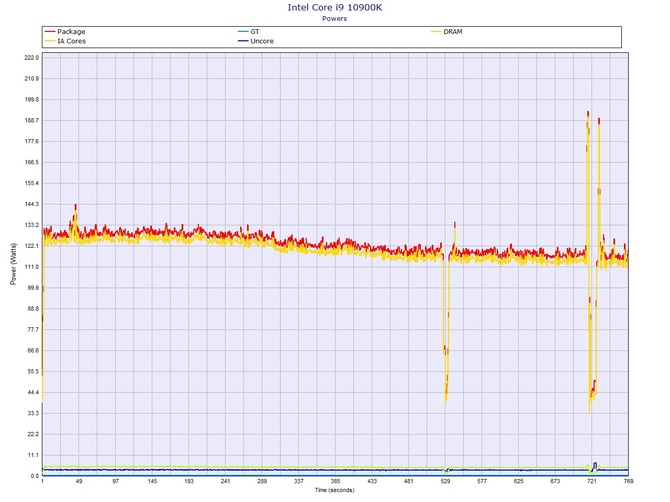
Task: Click the 385 time axis tick label
Action: 335,481
